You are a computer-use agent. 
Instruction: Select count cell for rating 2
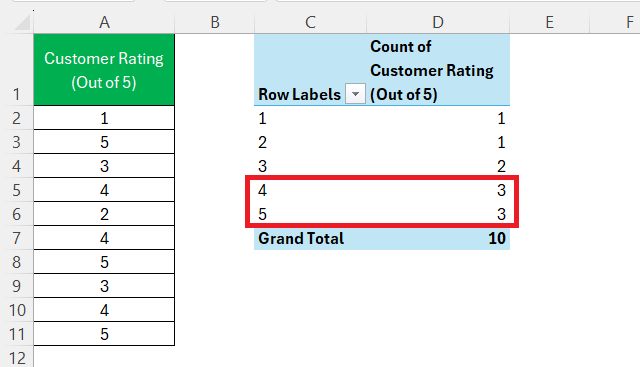[438, 142]
